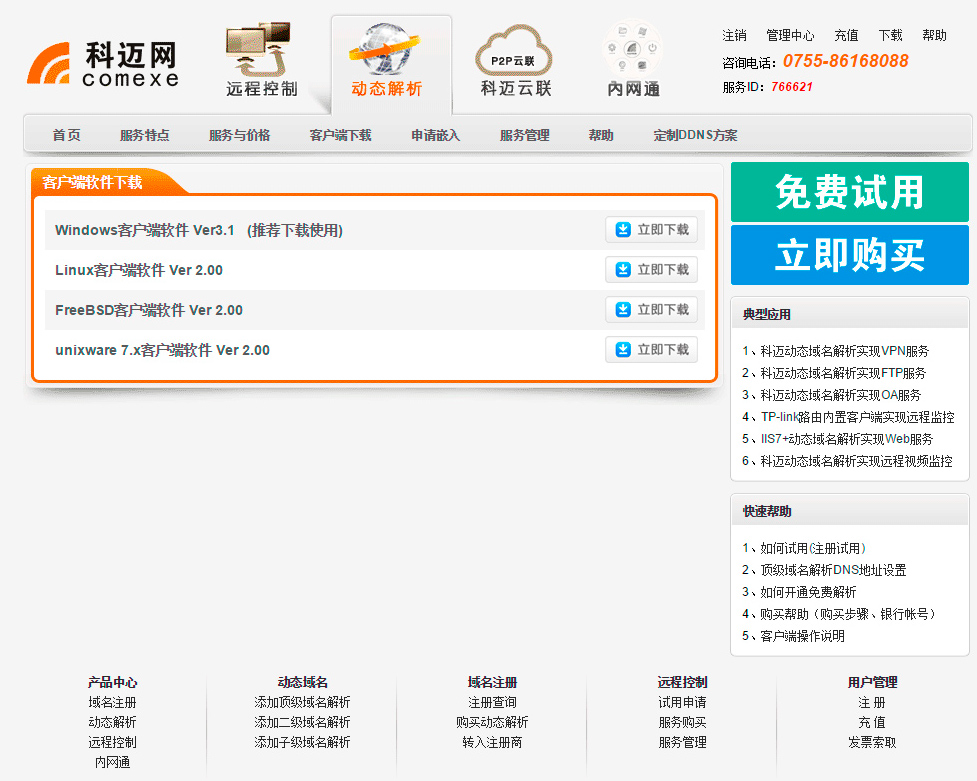The image size is (977, 781).
Task: Open 顶级域名解析DNS地址设置 help link
Action: tap(833, 570)
